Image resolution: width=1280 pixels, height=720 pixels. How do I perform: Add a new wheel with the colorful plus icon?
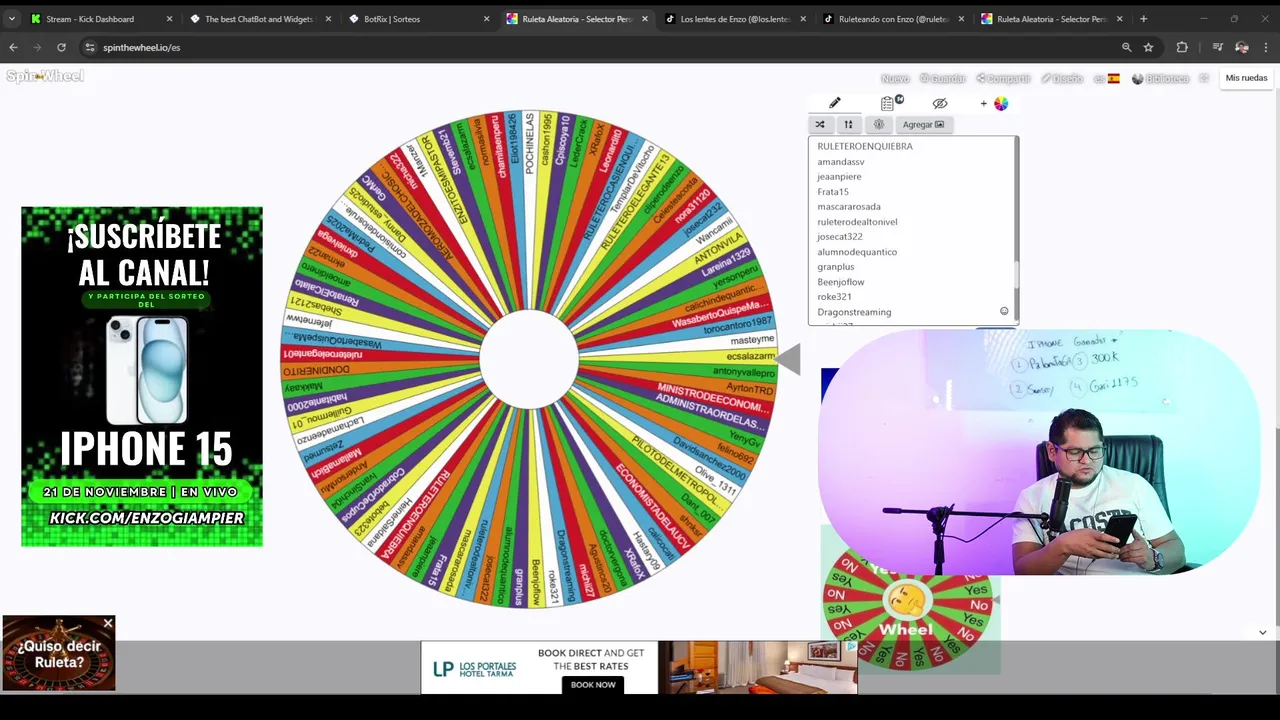coord(995,103)
